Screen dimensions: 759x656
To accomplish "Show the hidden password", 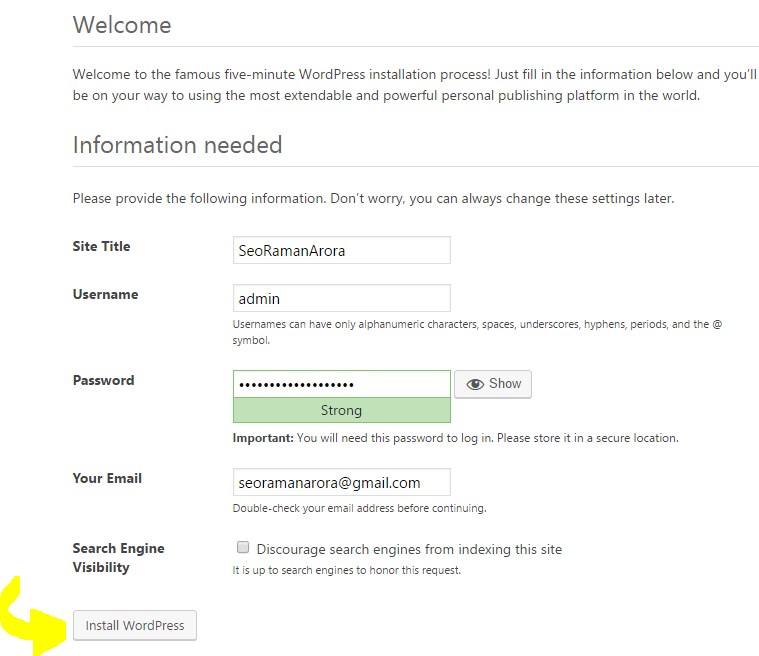I will [493, 384].
